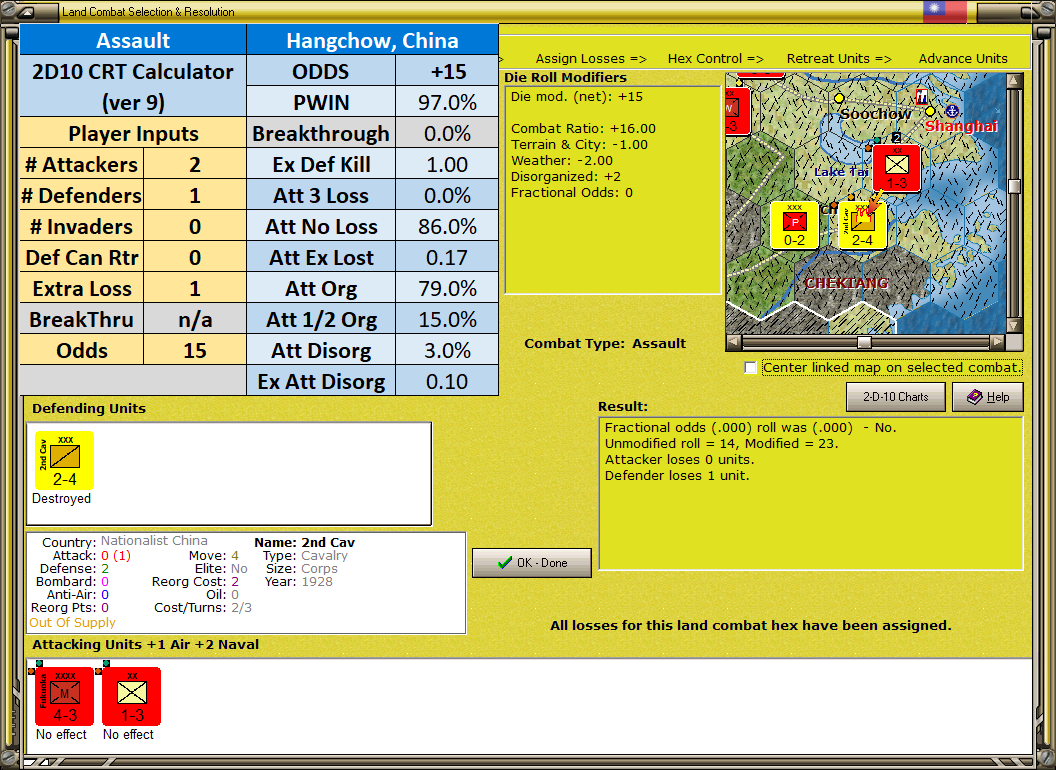Click the map's scroll up arrow
Viewport: 1056px width, 770px height.
click(1014, 81)
